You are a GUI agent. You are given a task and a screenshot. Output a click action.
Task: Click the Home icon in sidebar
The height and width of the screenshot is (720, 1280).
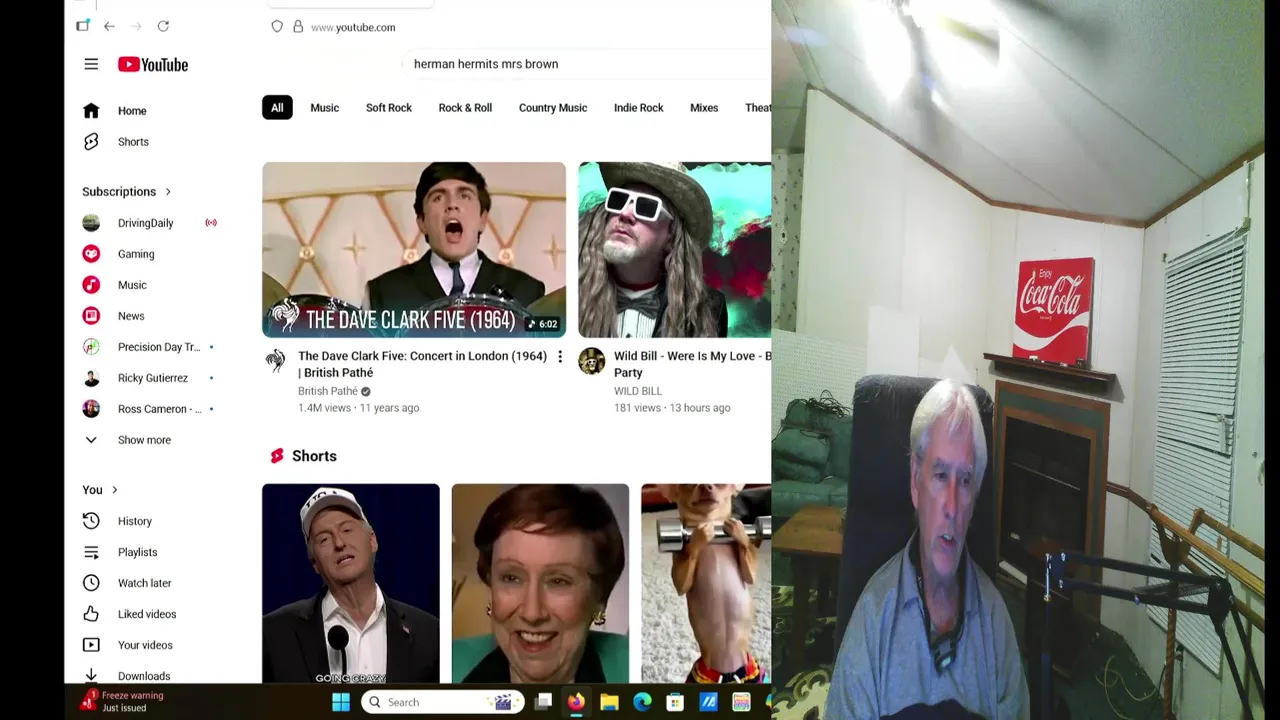[x=91, y=111]
